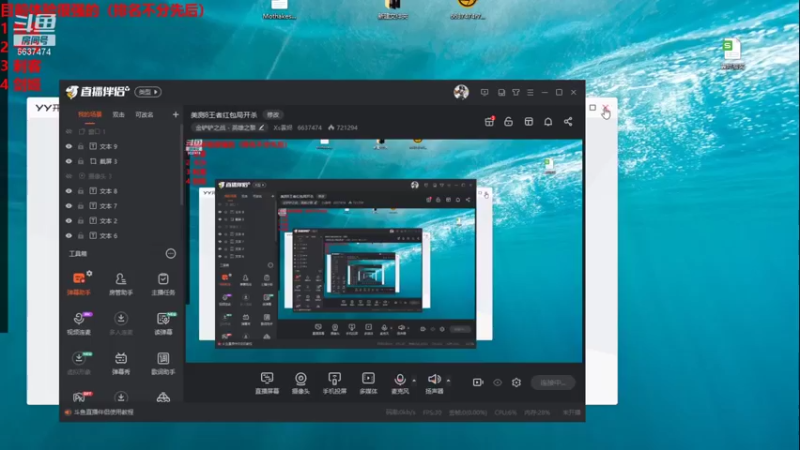The width and height of the screenshot is (800, 450).
Task: Add a 直播屏幕 screen capture source
Action: pos(267,383)
